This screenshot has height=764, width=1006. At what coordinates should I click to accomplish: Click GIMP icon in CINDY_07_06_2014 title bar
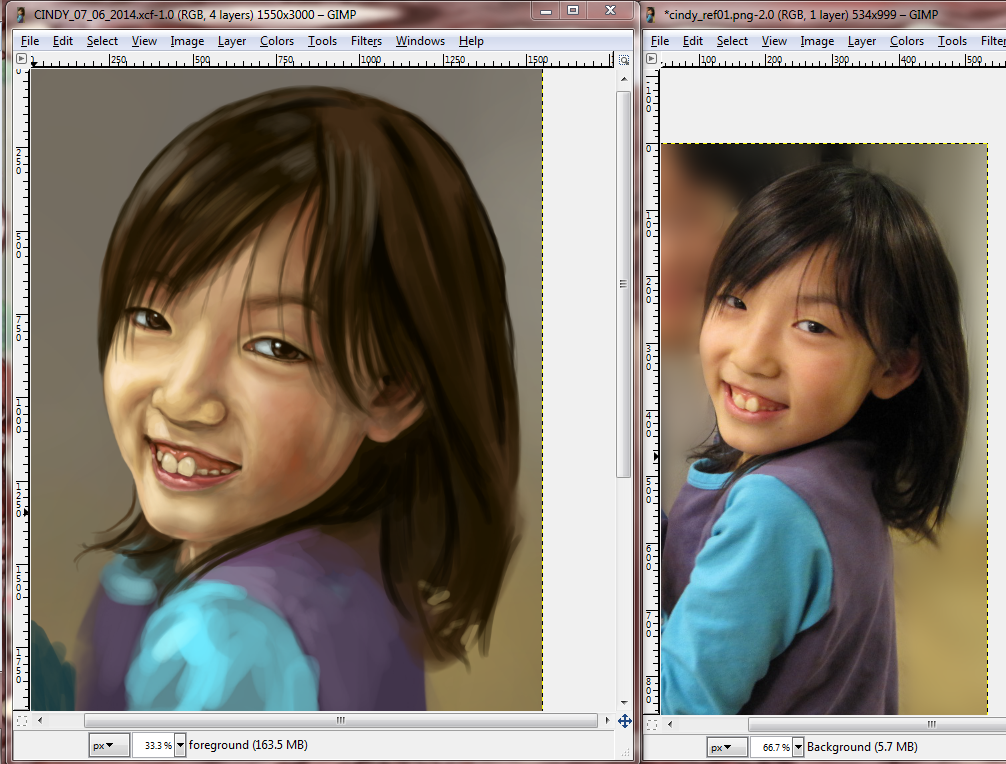coord(20,15)
